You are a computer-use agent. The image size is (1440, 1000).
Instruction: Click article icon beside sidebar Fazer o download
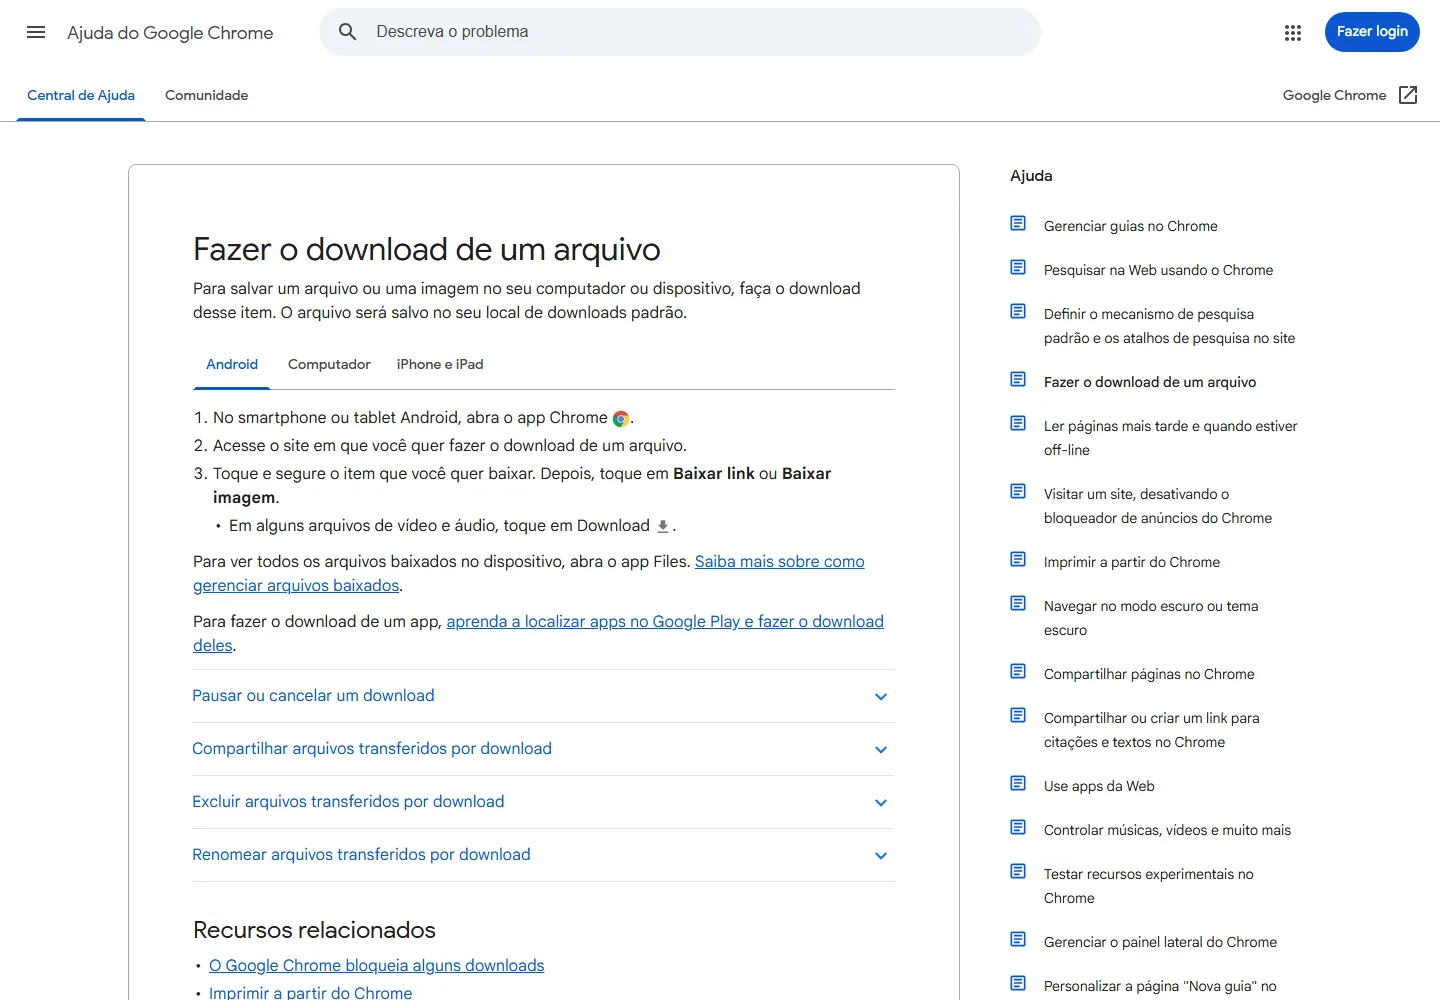(1018, 379)
